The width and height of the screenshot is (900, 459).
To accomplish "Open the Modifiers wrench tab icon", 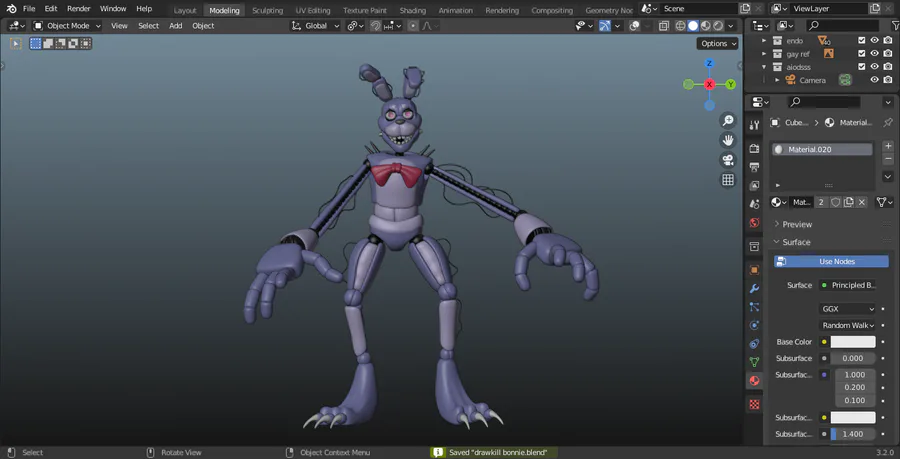I will coord(754,289).
